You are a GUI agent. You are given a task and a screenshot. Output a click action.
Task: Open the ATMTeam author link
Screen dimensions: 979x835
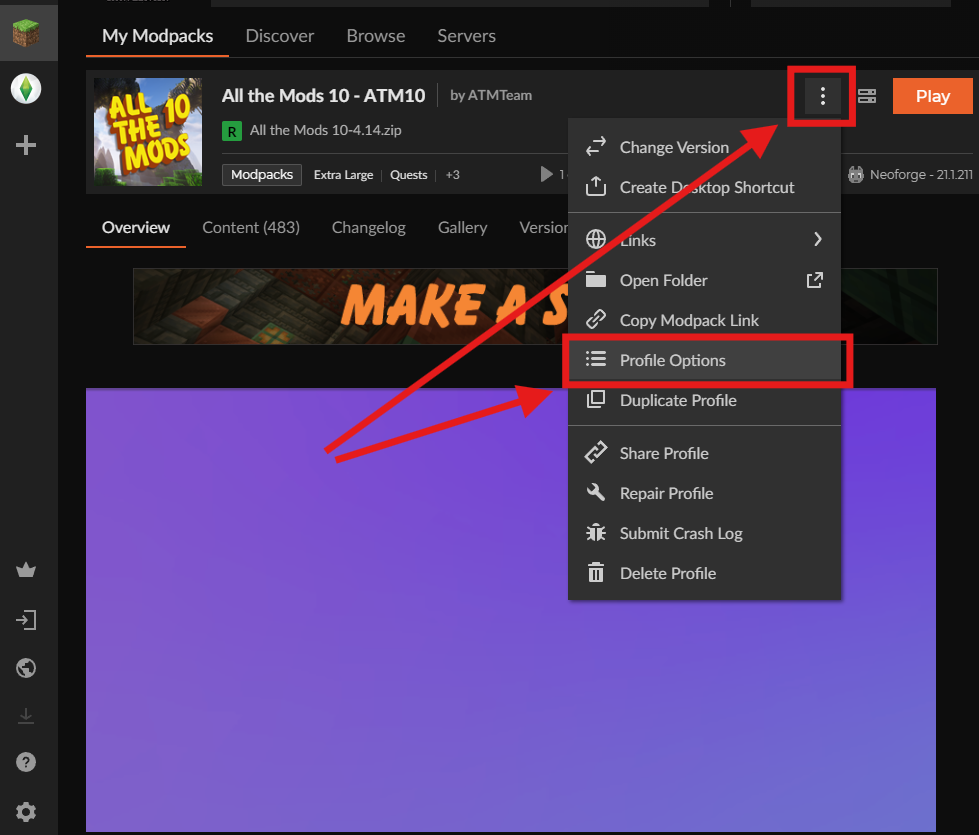pos(499,96)
